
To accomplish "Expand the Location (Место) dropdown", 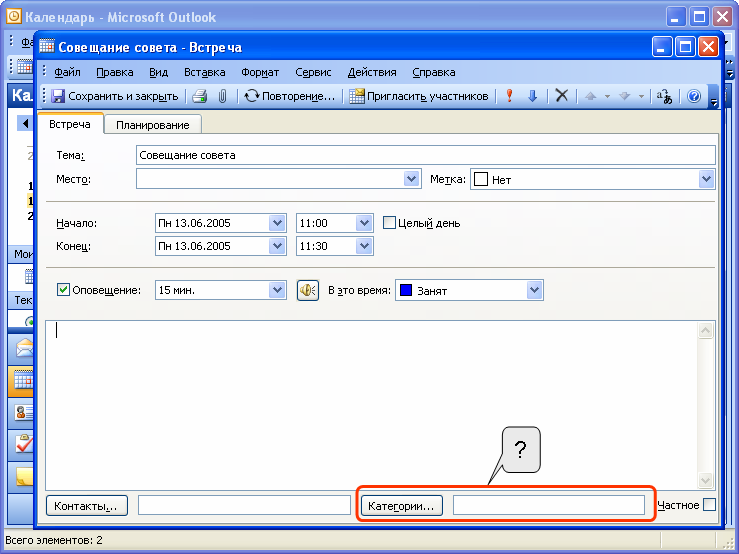I will pos(411,179).
